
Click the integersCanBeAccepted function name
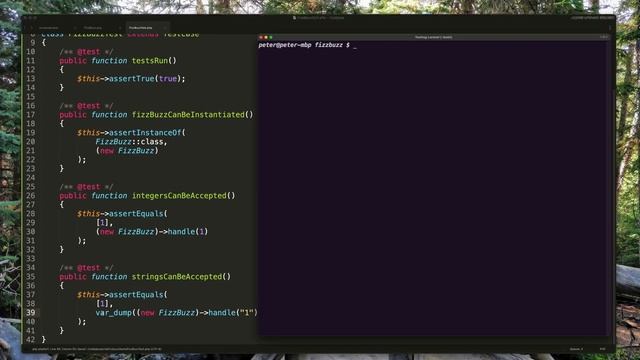click(179, 196)
